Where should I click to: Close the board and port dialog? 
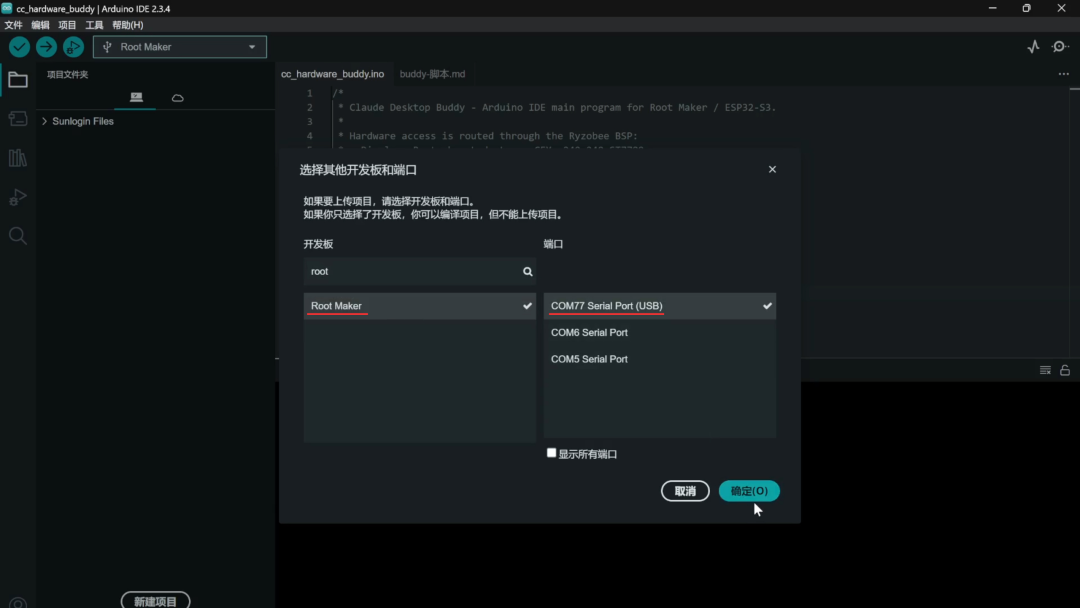click(772, 169)
